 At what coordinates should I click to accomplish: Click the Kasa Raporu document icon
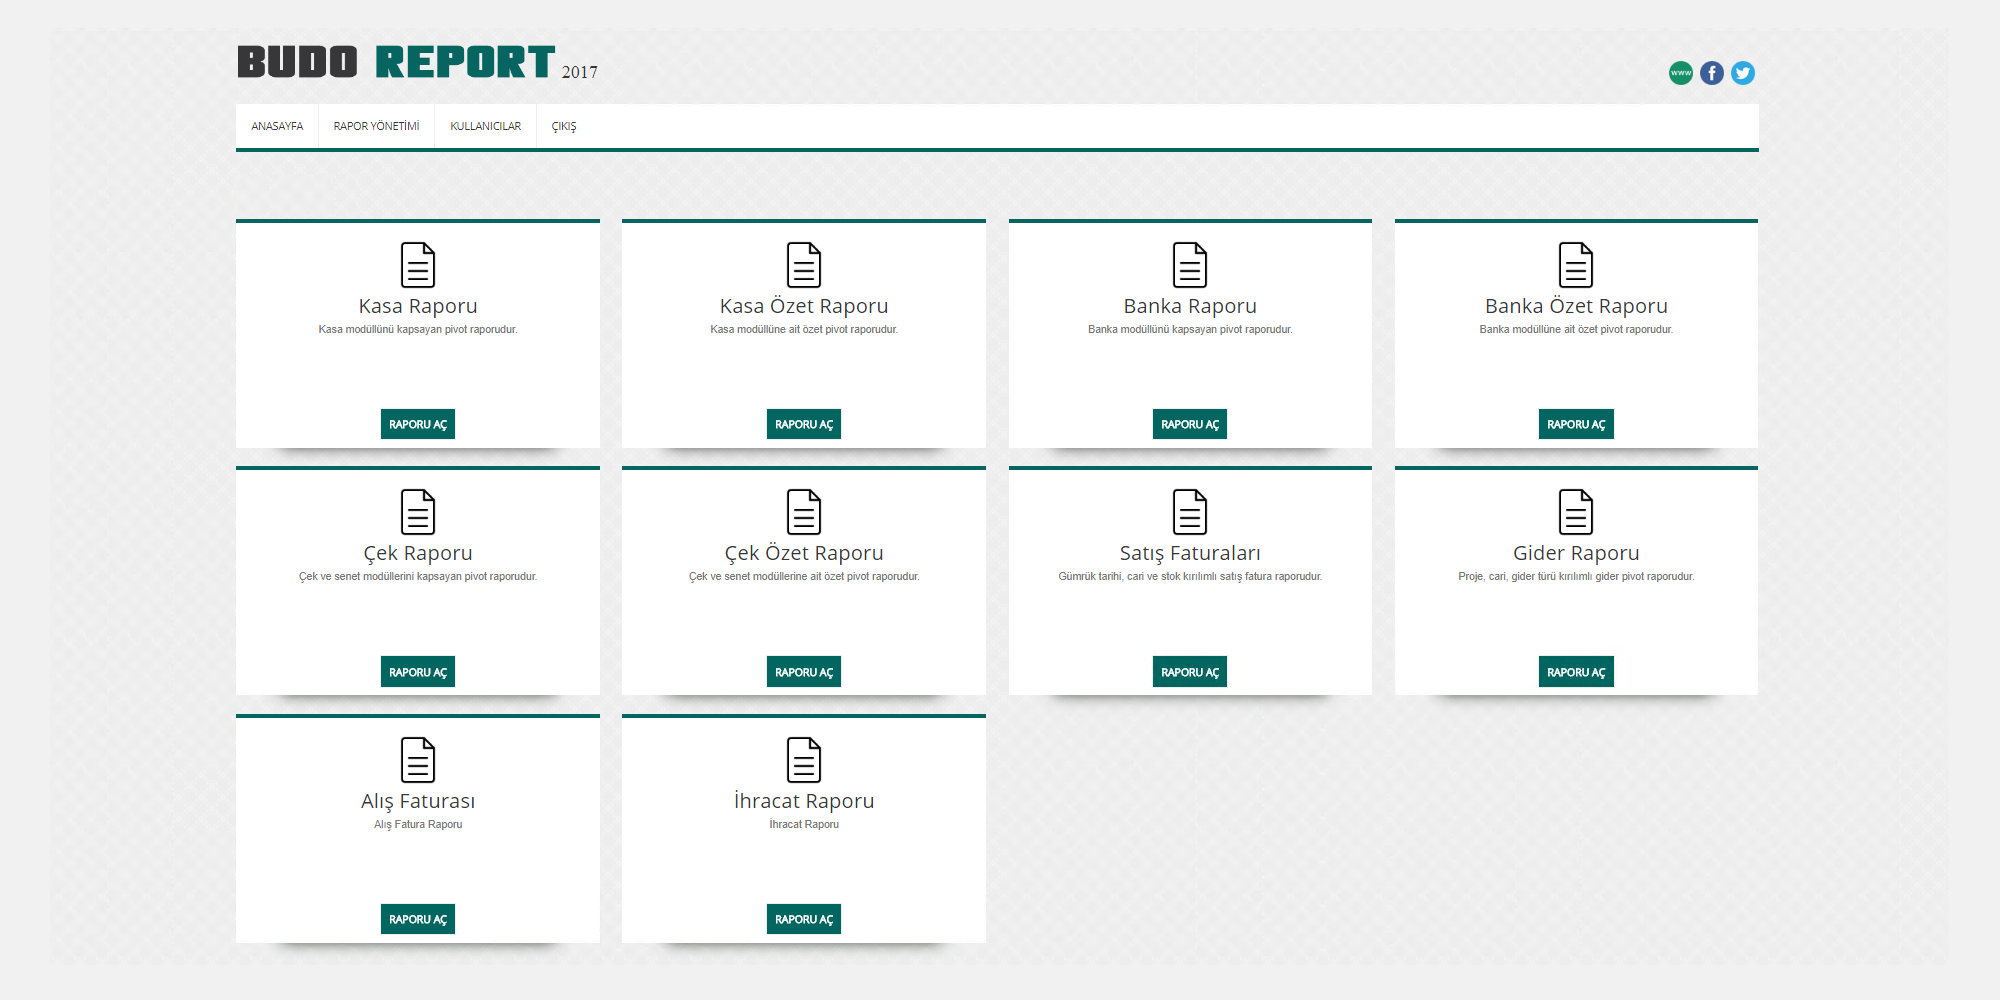[x=417, y=265]
